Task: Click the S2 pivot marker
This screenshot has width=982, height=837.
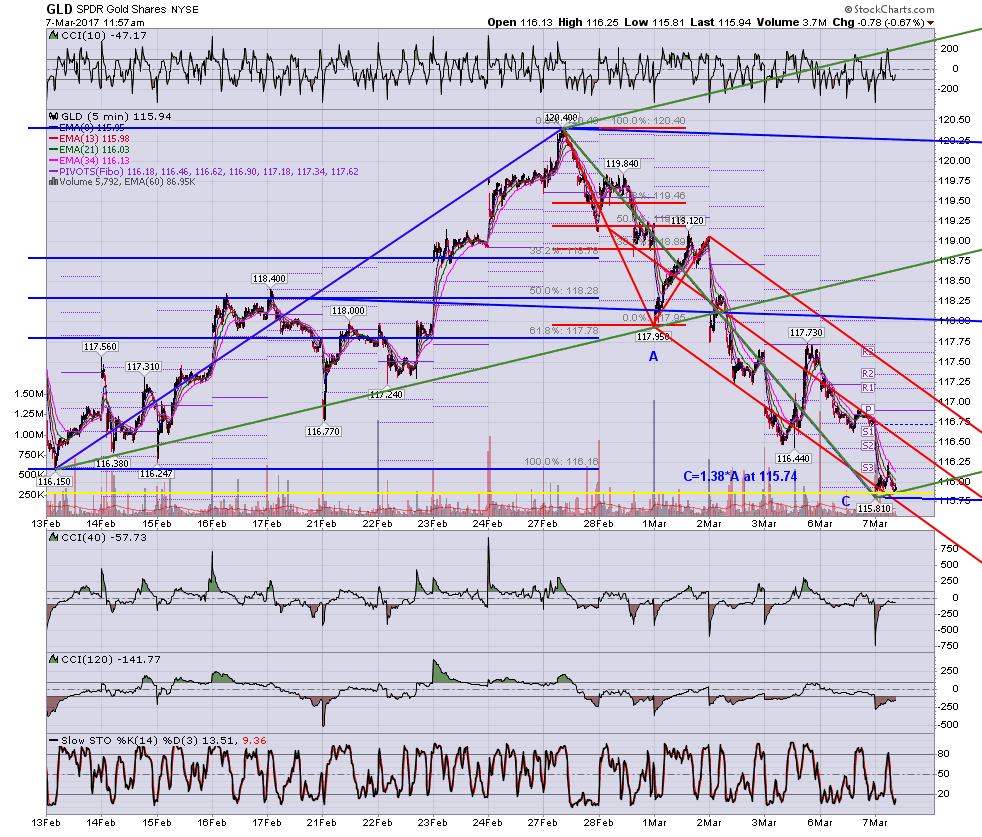Action: pos(867,446)
